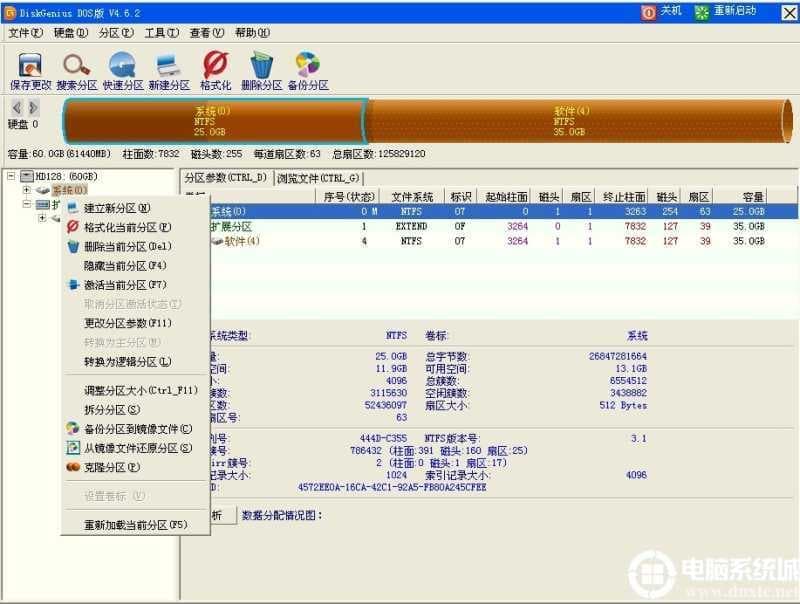The image size is (800, 604).
Task: Click the 容量 column header
Action: pos(753,197)
